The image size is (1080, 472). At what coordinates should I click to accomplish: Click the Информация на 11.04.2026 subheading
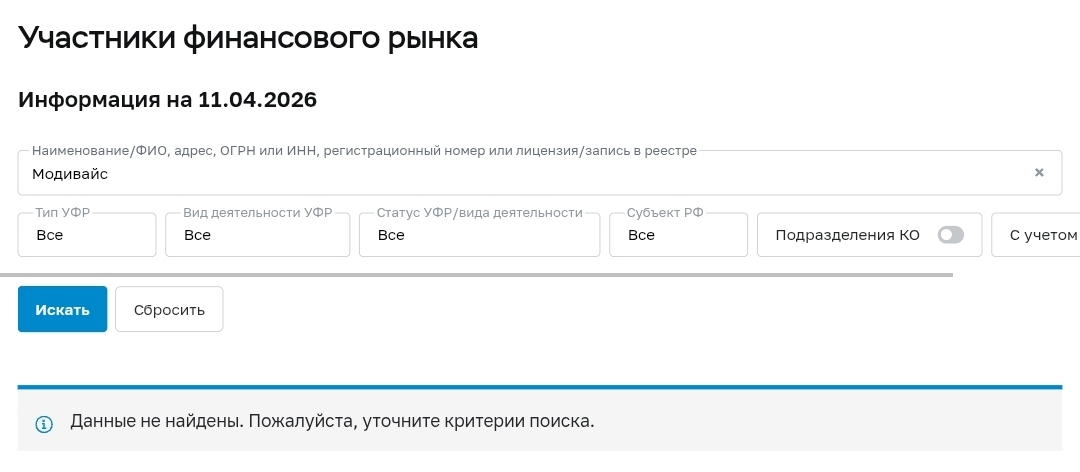(167, 100)
